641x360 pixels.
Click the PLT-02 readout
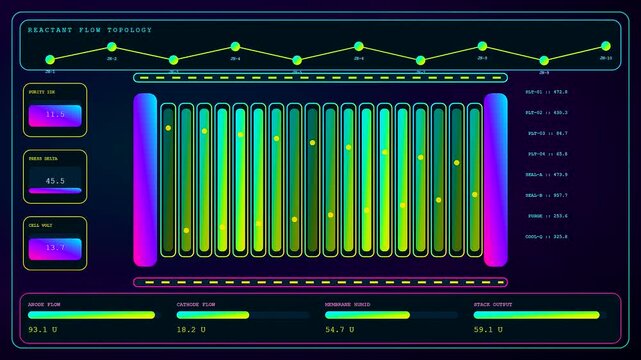tap(547, 112)
